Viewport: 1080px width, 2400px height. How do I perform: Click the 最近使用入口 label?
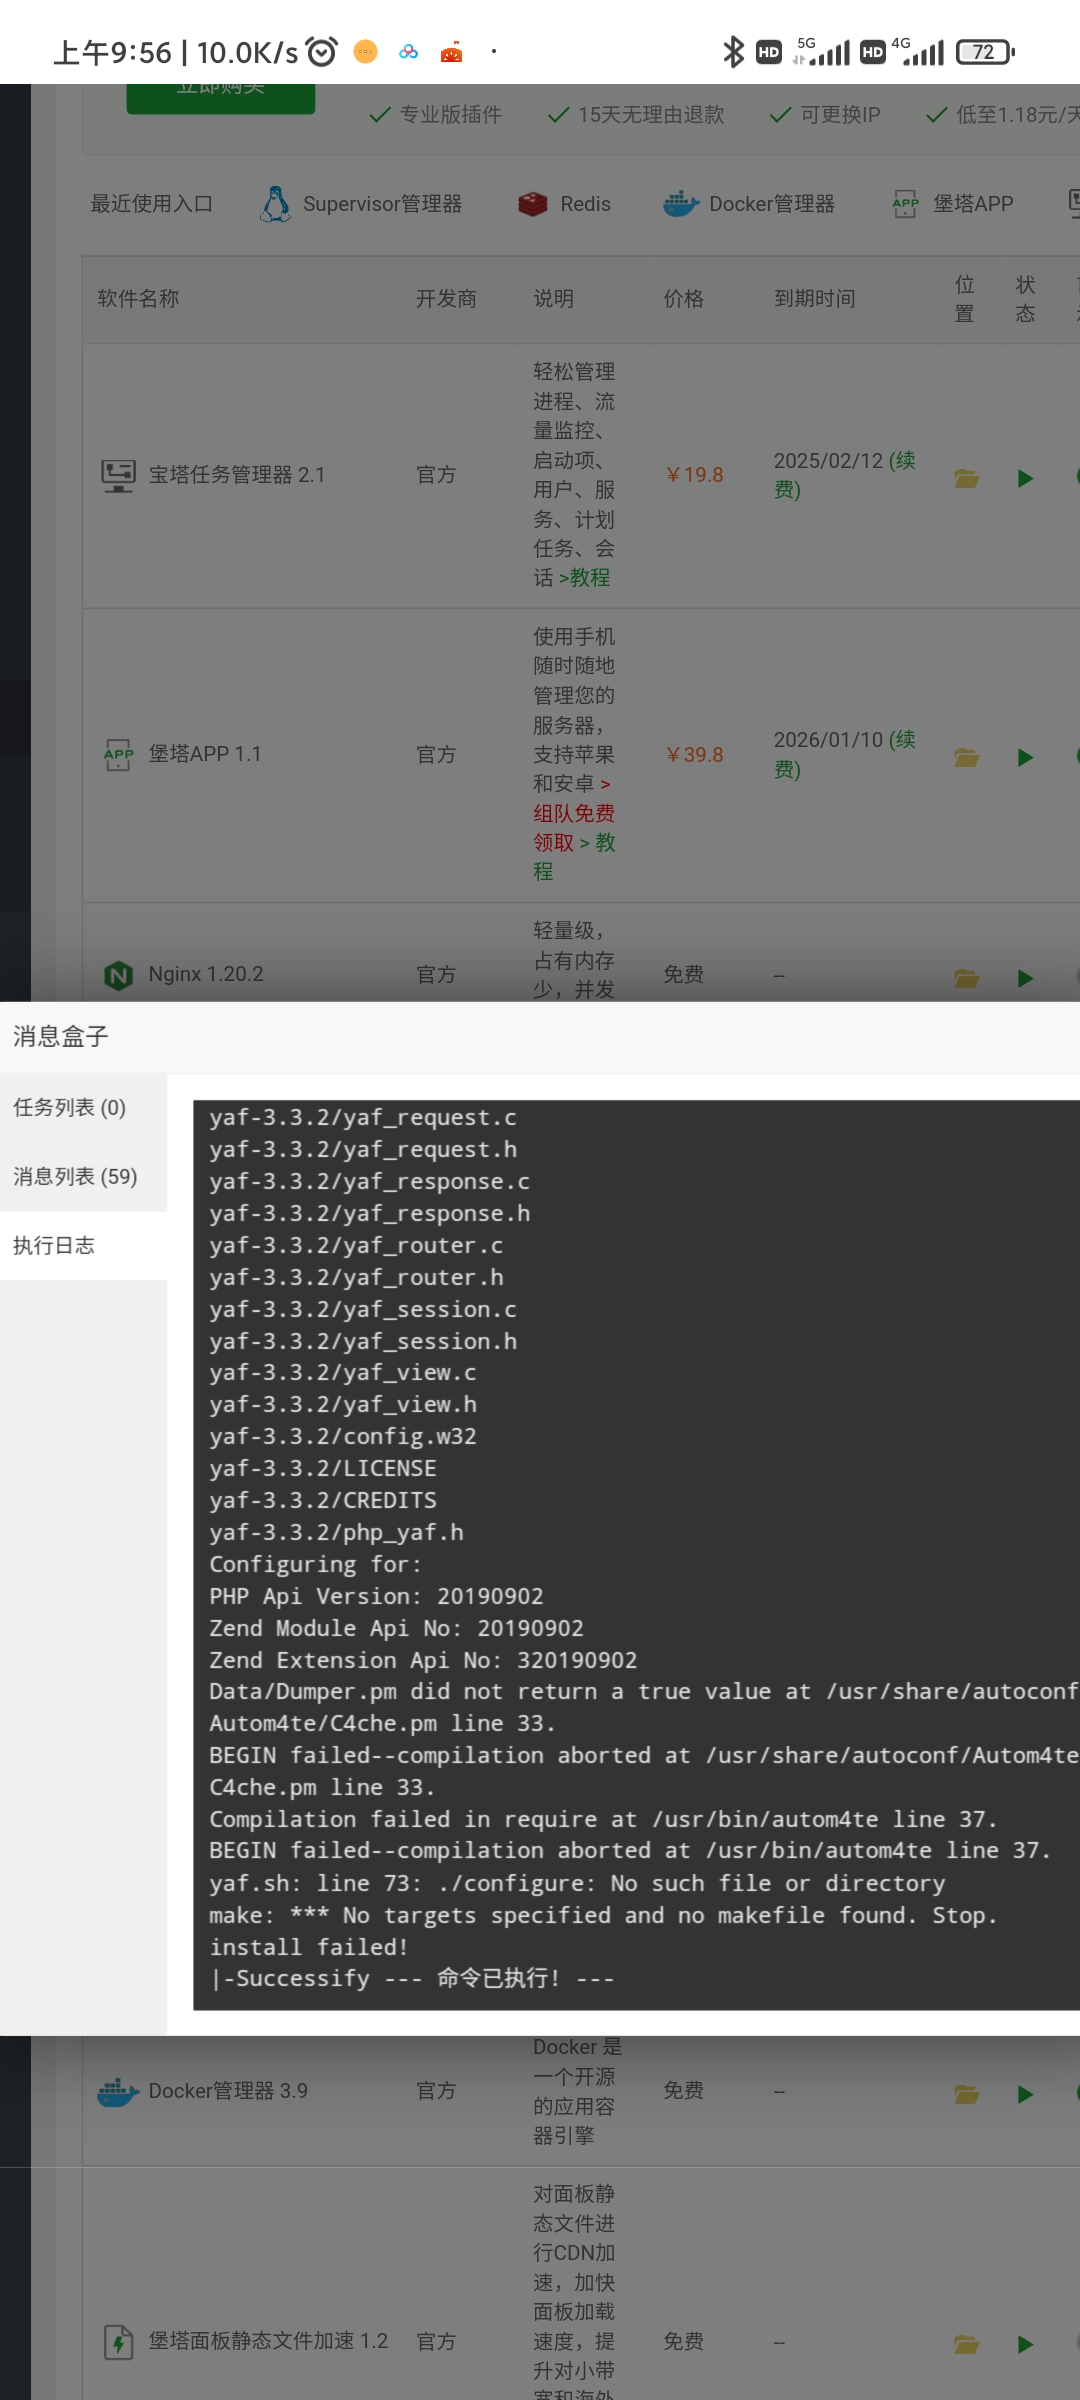pyautogui.click(x=152, y=204)
